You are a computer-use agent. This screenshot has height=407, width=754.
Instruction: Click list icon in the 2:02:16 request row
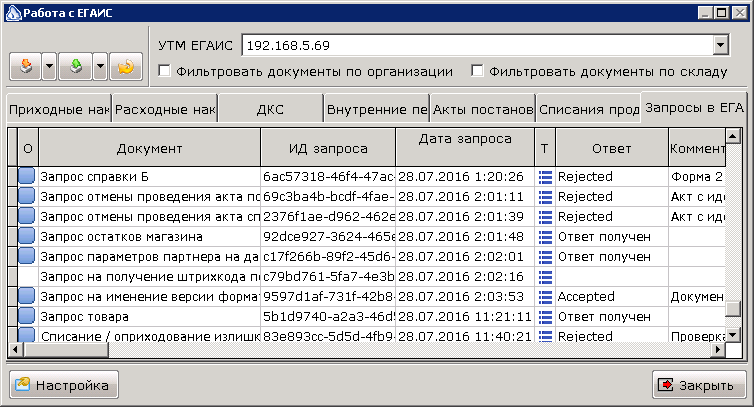(x=545, y=277)
